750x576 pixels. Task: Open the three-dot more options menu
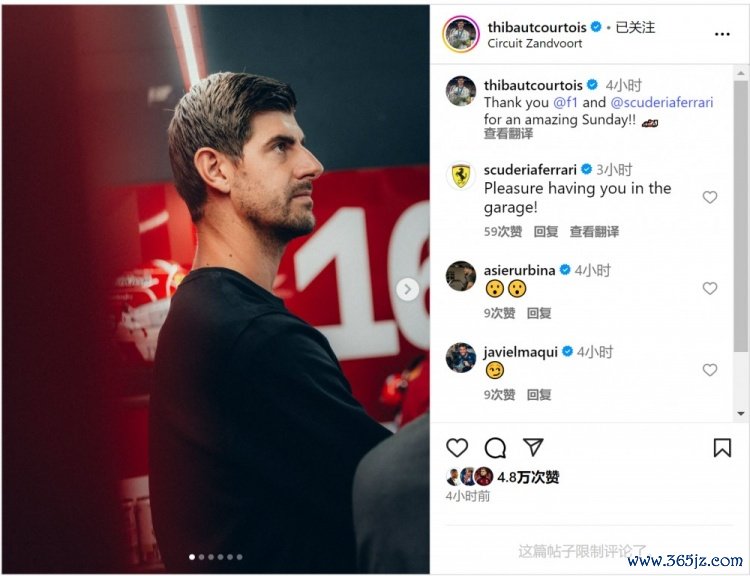click(722, 34)
